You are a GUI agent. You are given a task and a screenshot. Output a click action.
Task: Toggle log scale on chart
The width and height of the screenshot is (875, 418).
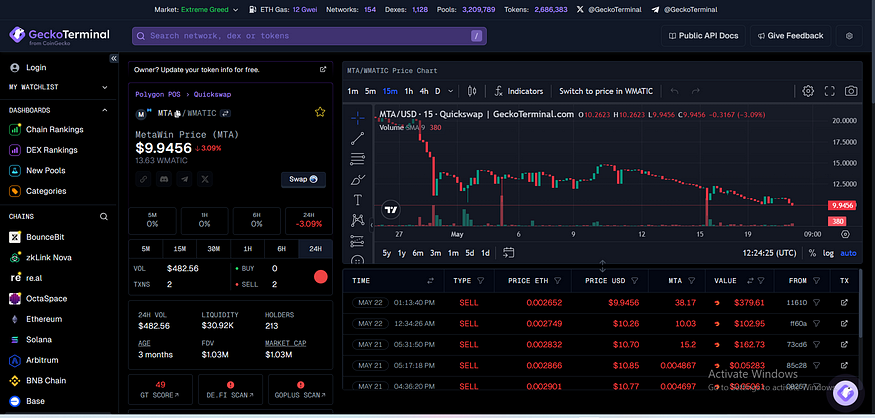pyautogui.click(x=828, y=253)
